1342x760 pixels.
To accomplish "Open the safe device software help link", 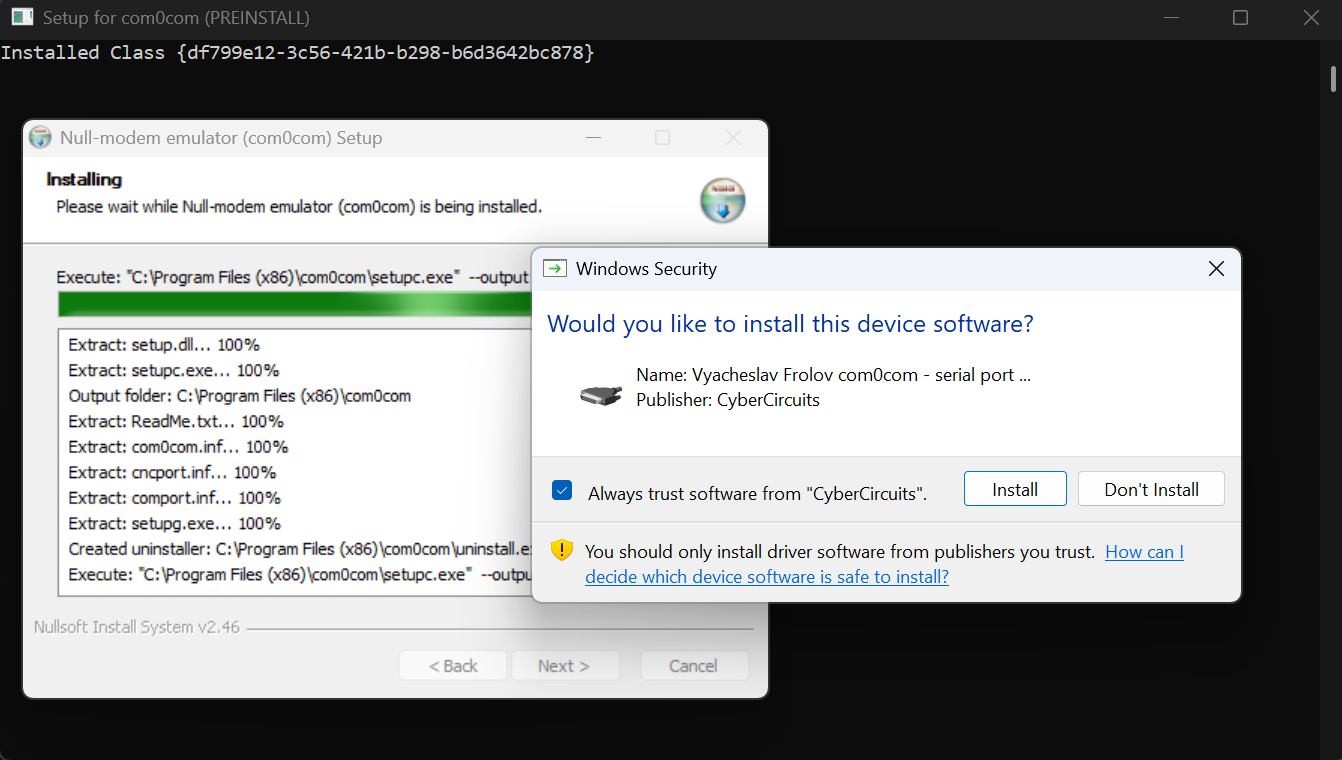I will tap(766, 577).
